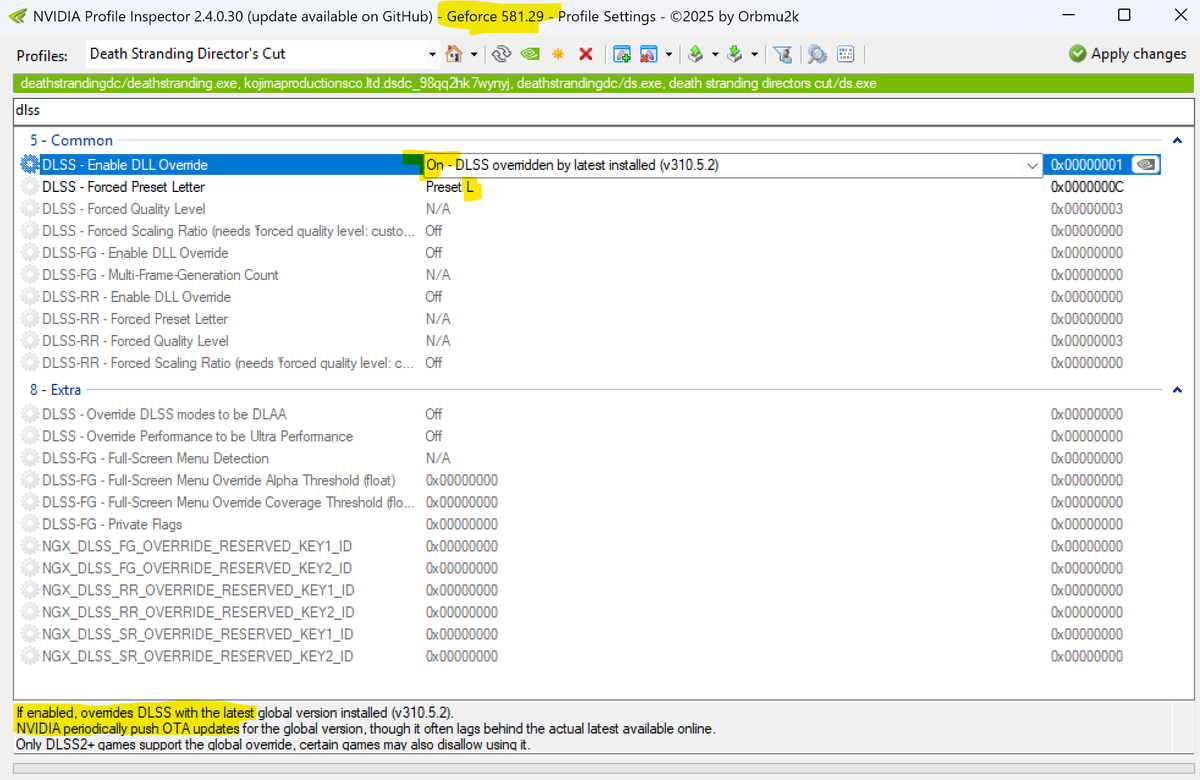This screenshot has width=1200, height=780.
Task: Click the gear icon for Override DLSS modes to be DLAA
Action: pos(29,414)
